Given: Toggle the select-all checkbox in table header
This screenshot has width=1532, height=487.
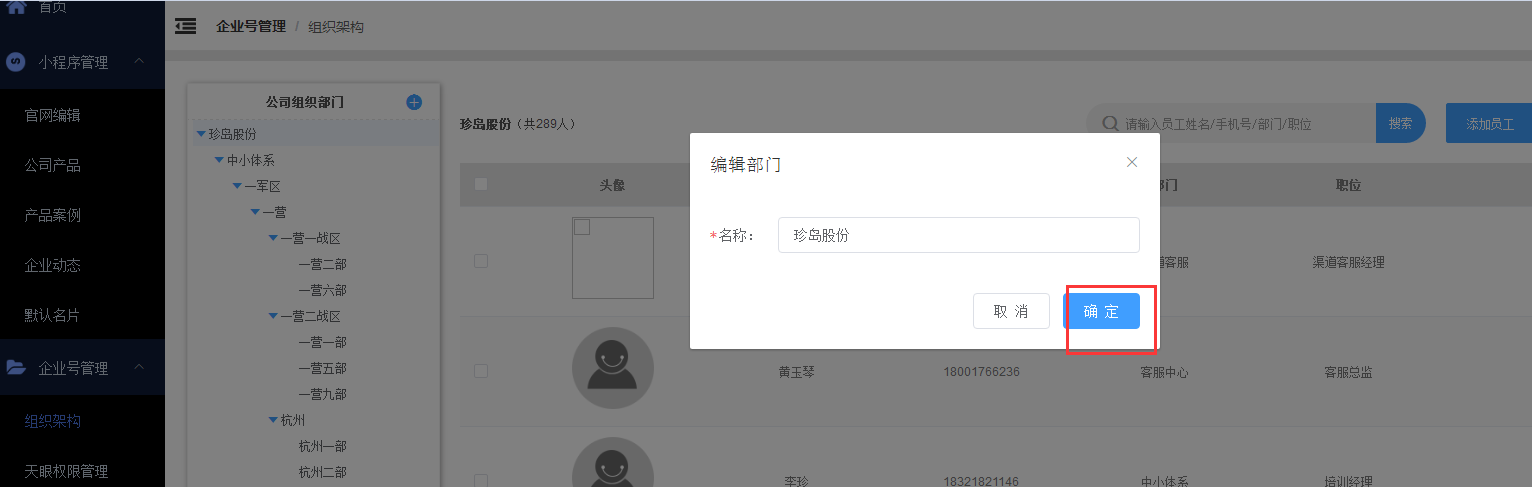Looking at the screenshot, I should pos(481,184).
